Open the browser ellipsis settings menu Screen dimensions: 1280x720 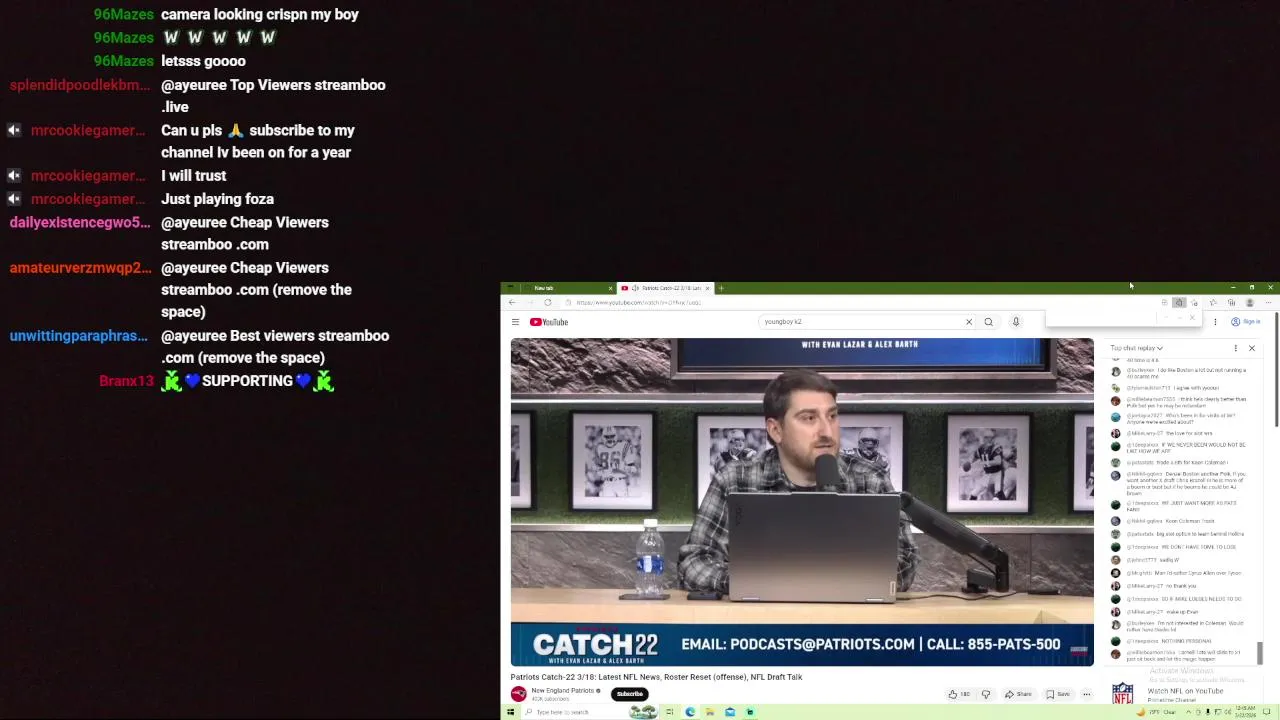pyautogui.click(x=1268, y=302)
